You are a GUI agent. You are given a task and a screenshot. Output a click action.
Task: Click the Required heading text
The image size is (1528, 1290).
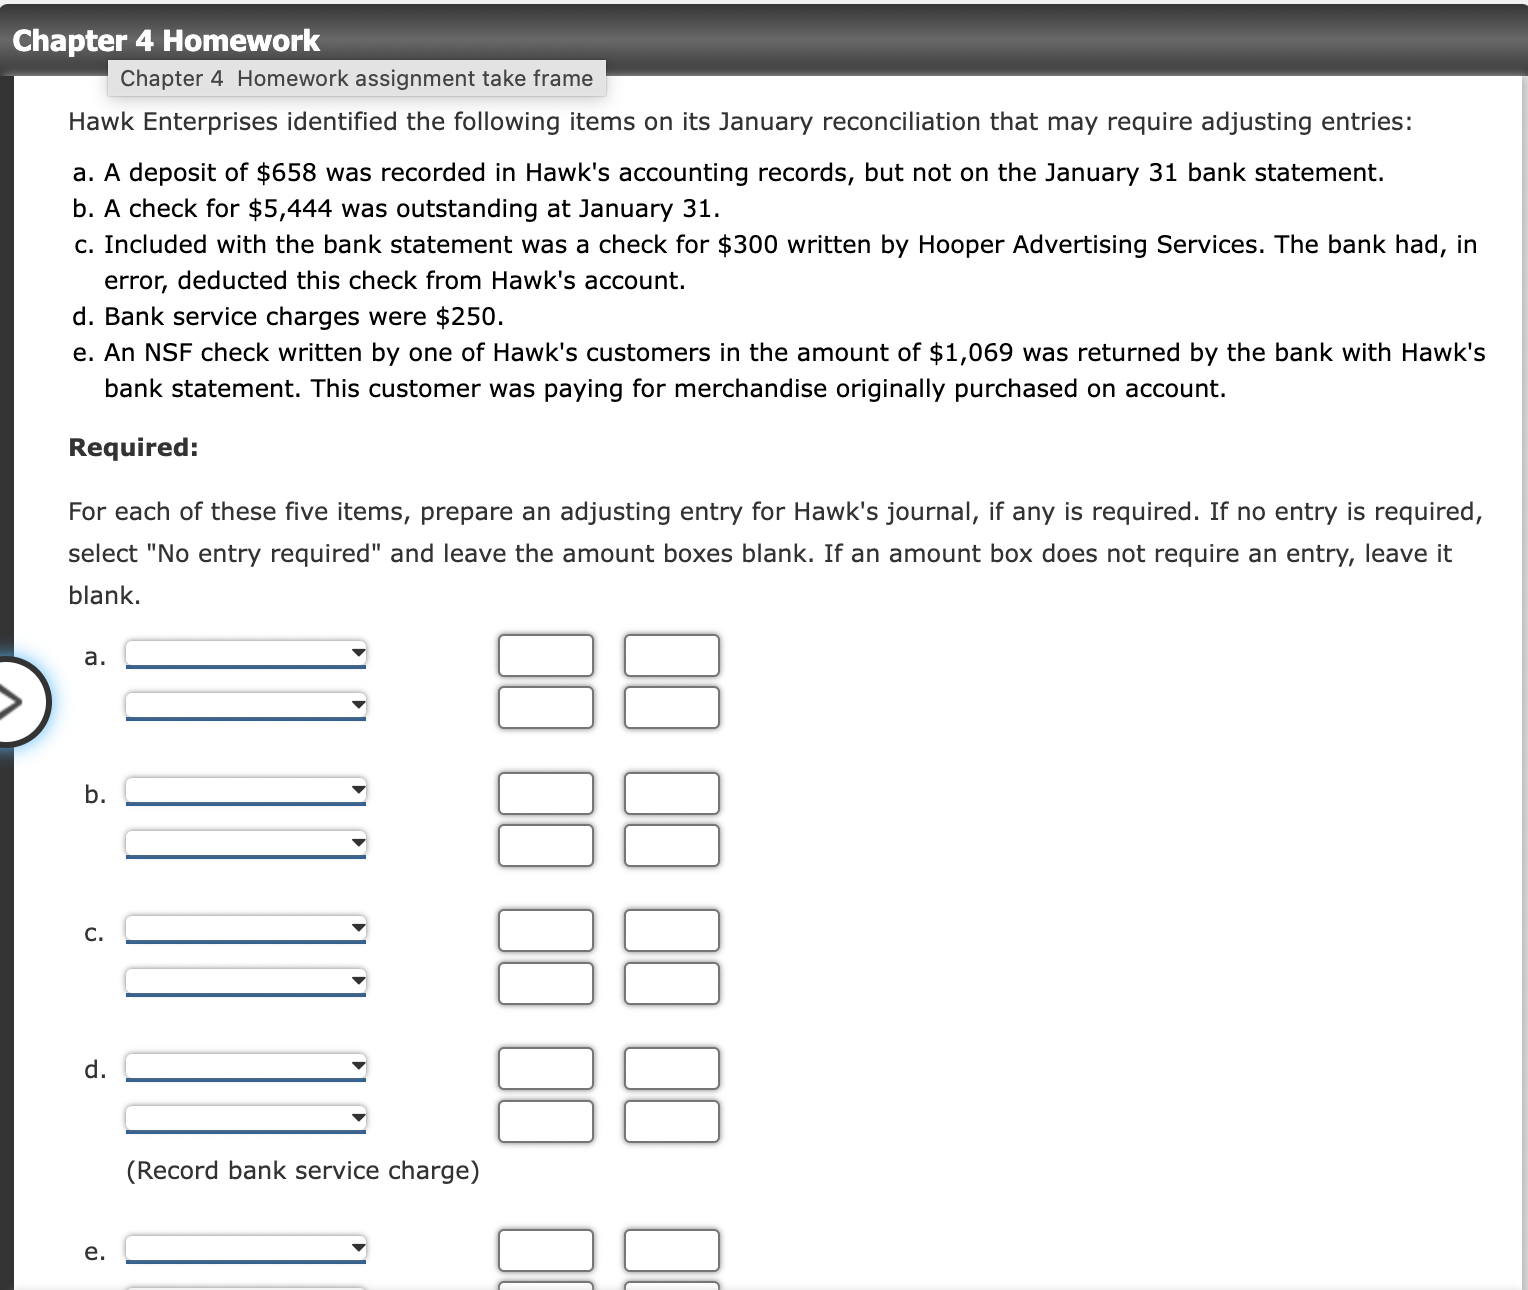[x=132, y=447]
